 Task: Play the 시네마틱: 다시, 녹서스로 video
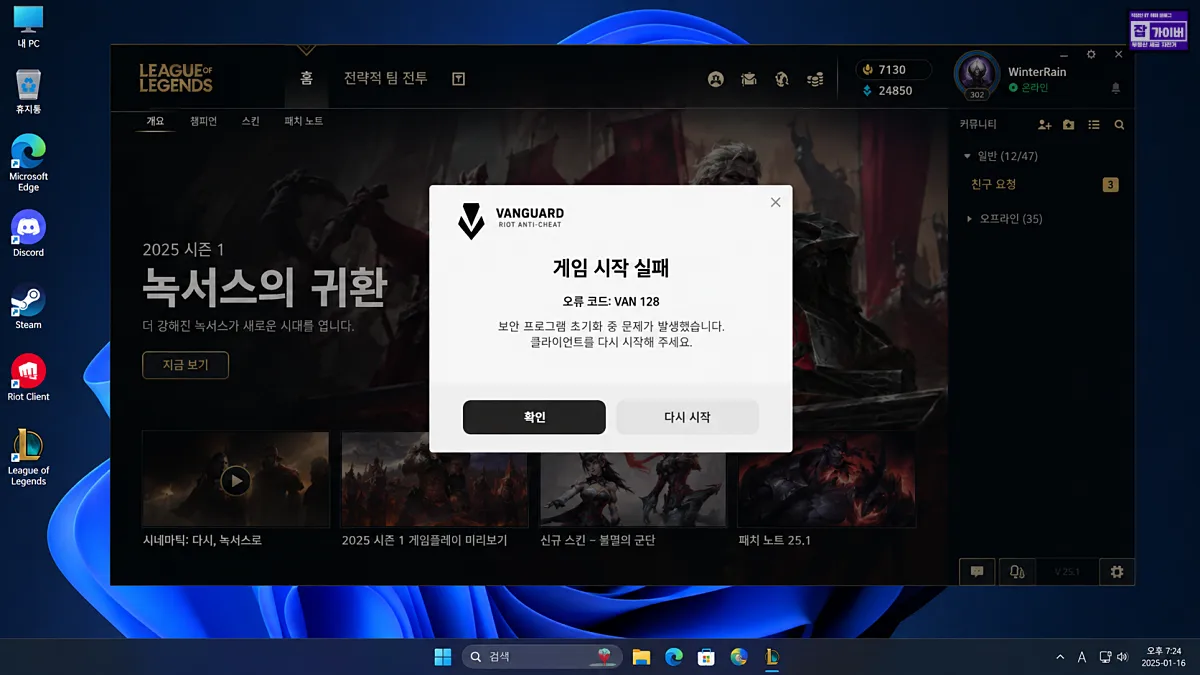(235, 480)
